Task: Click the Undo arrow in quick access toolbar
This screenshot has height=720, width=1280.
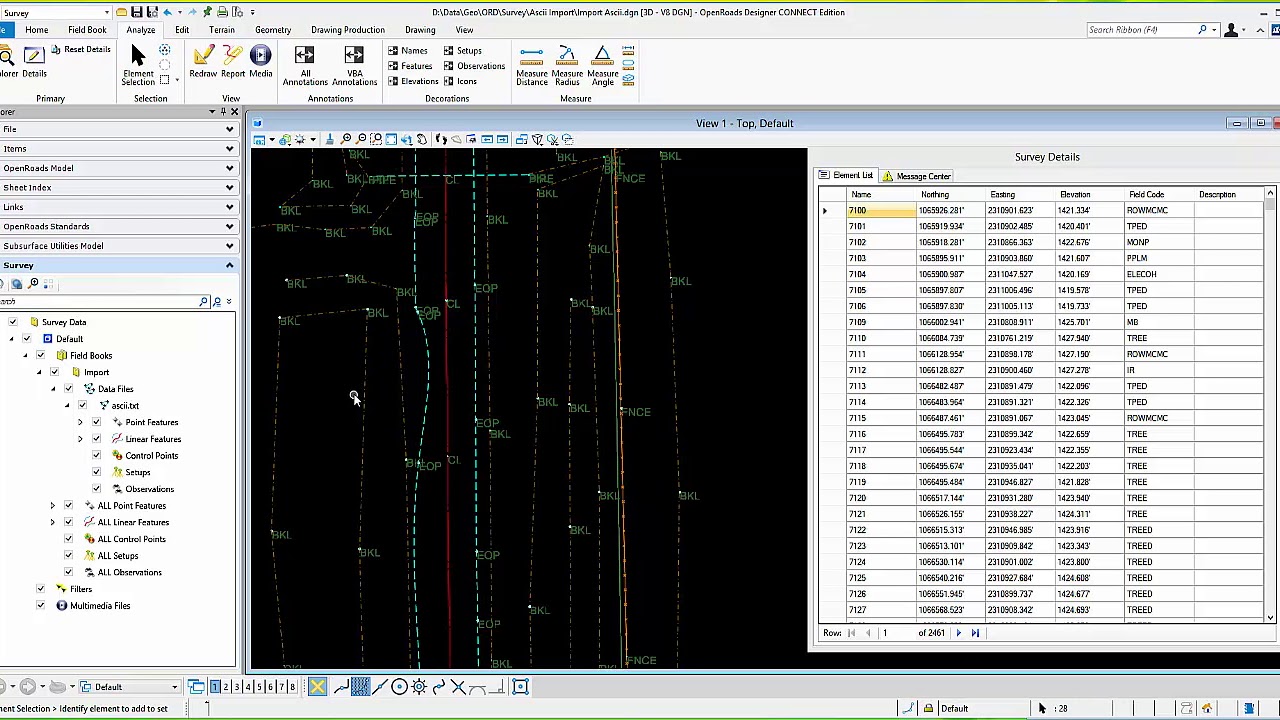Action: coord(166,12)
